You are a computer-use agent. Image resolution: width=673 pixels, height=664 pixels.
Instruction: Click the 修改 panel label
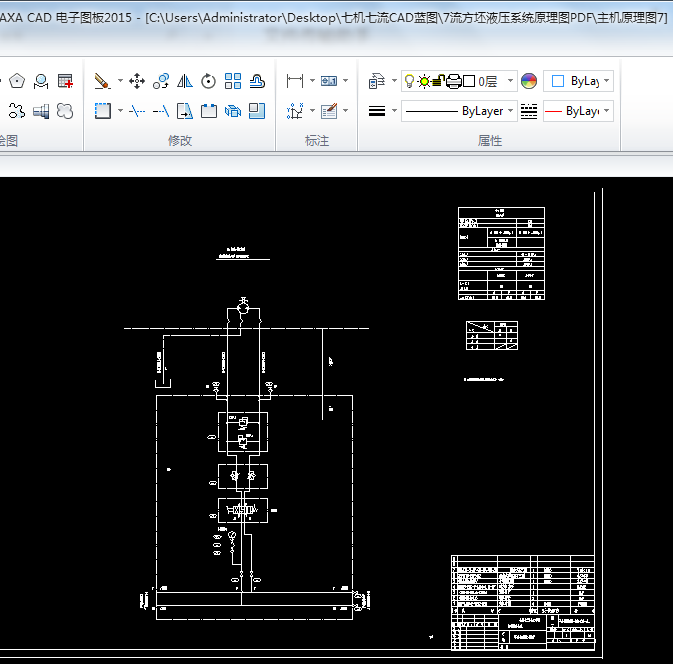coord(180,141)
